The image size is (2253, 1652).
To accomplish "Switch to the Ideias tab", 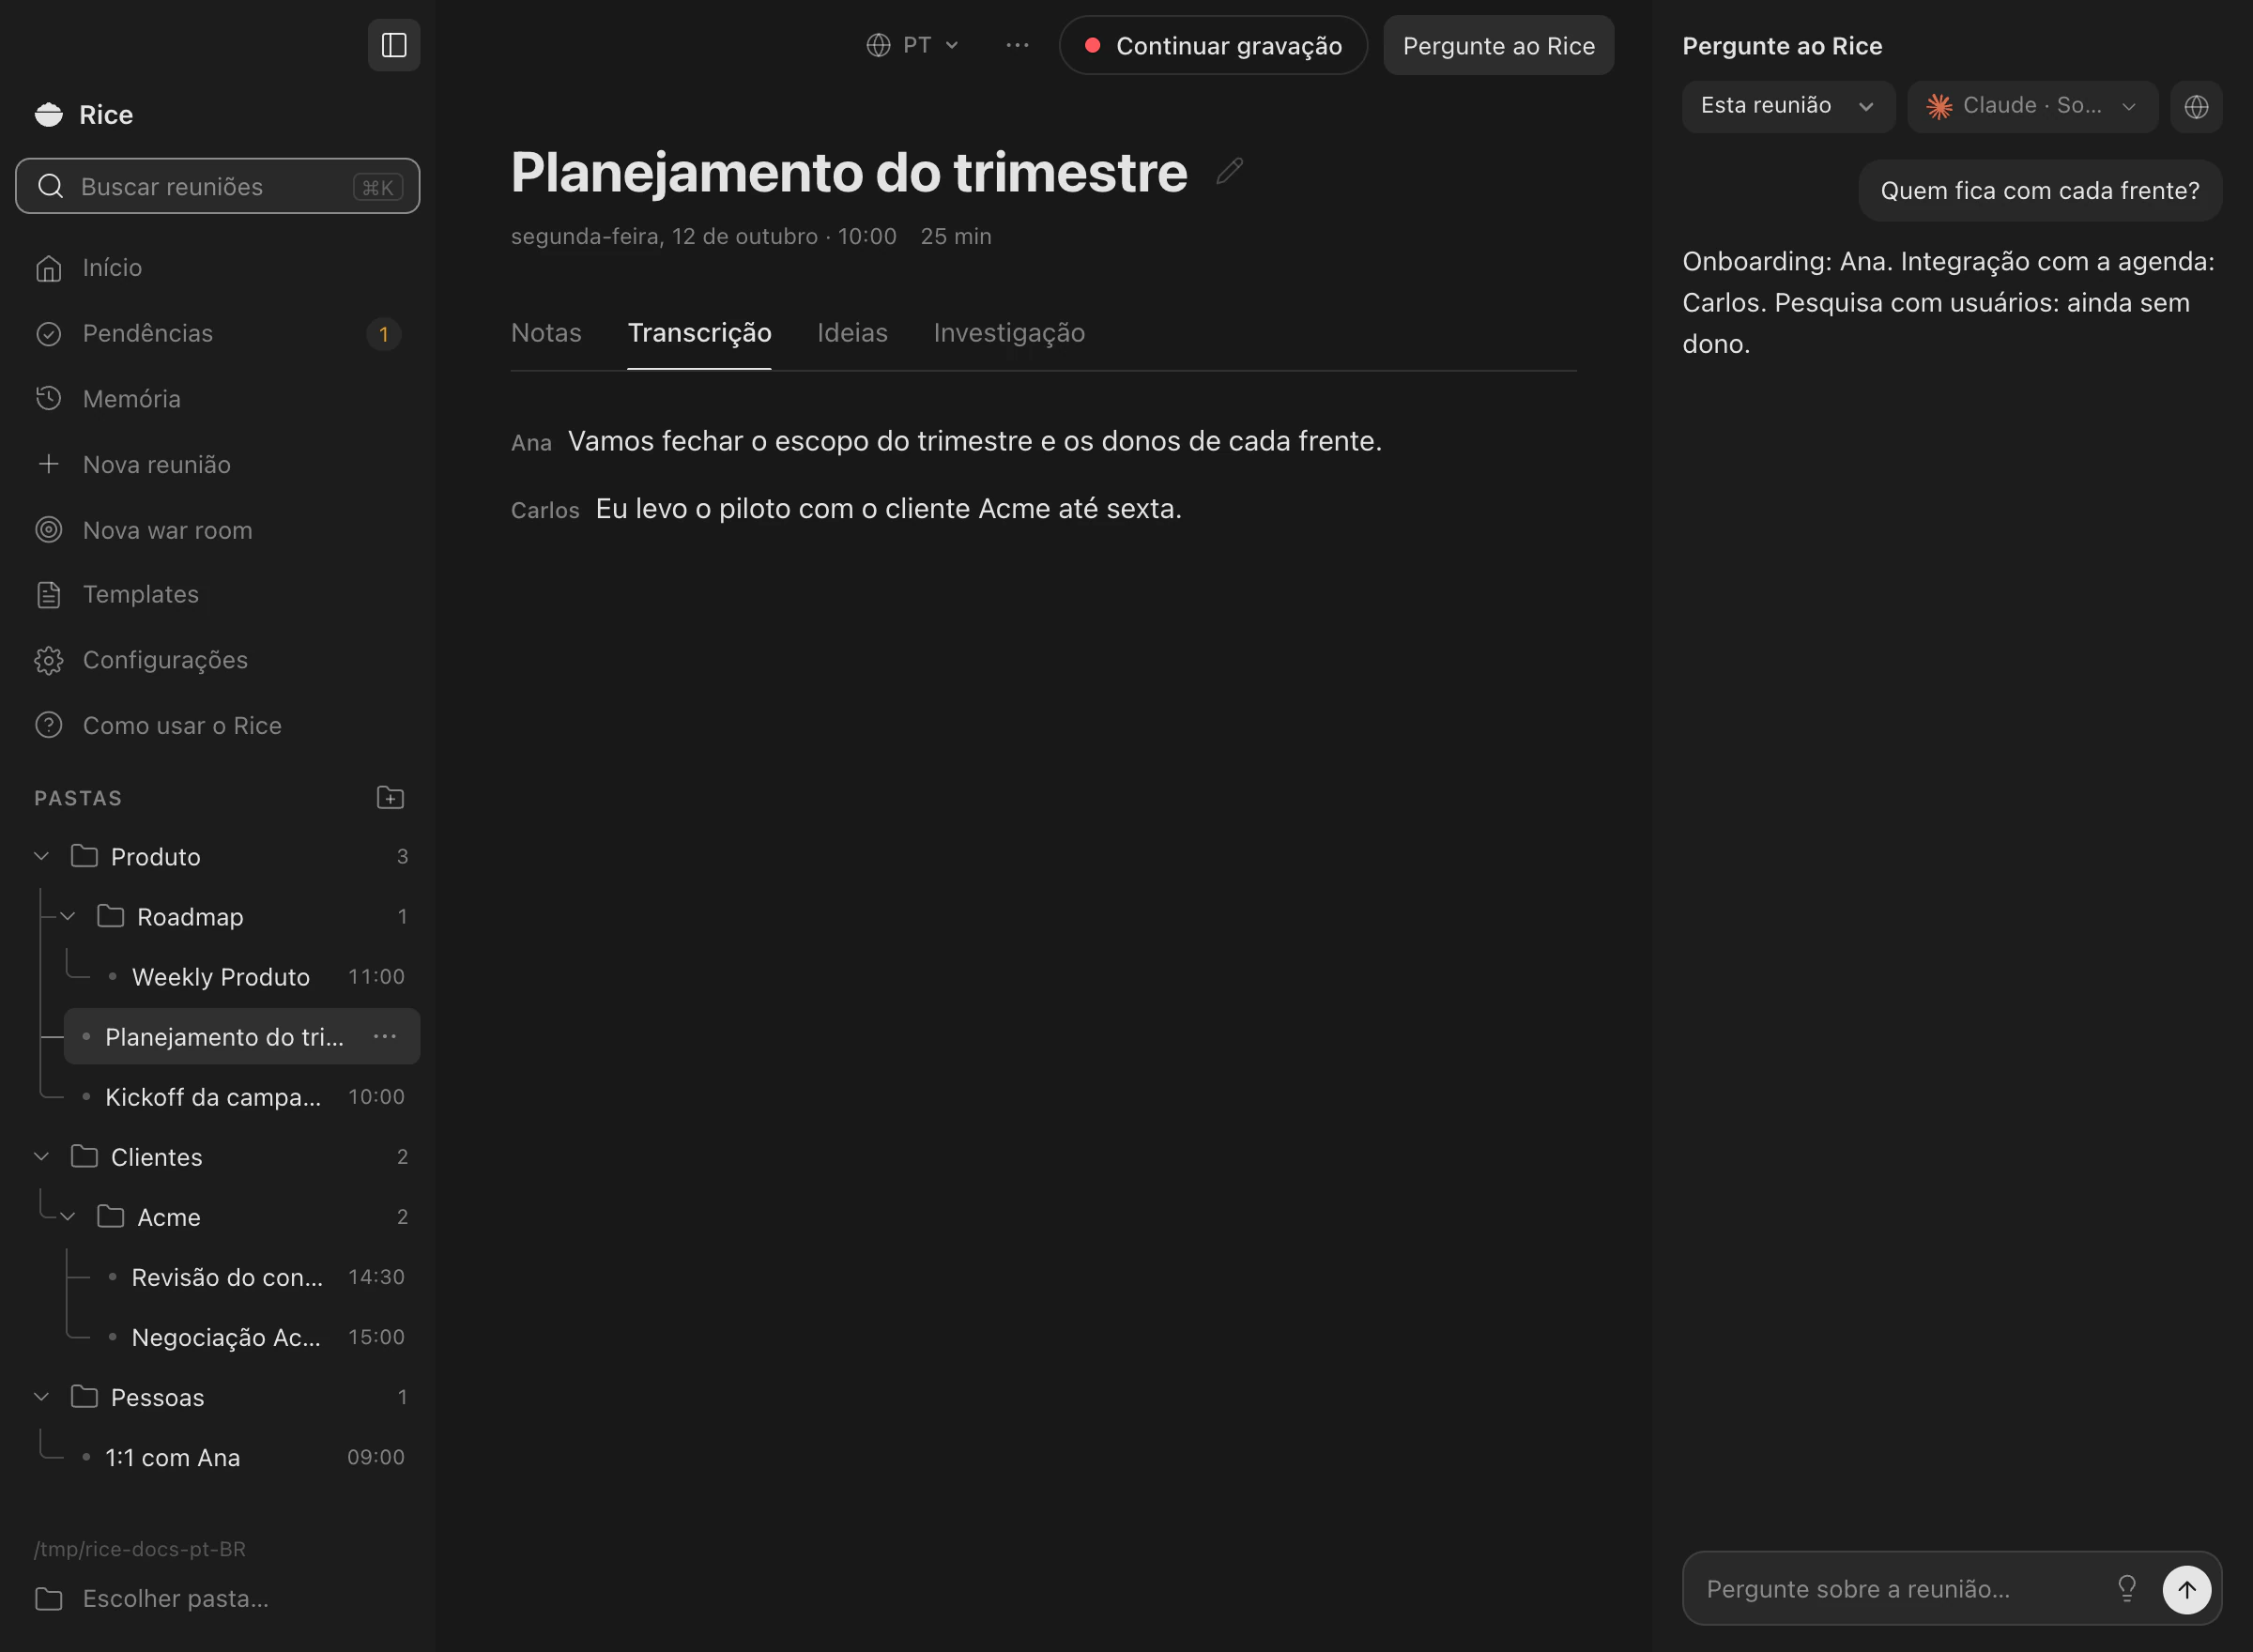I will (852, 332).
